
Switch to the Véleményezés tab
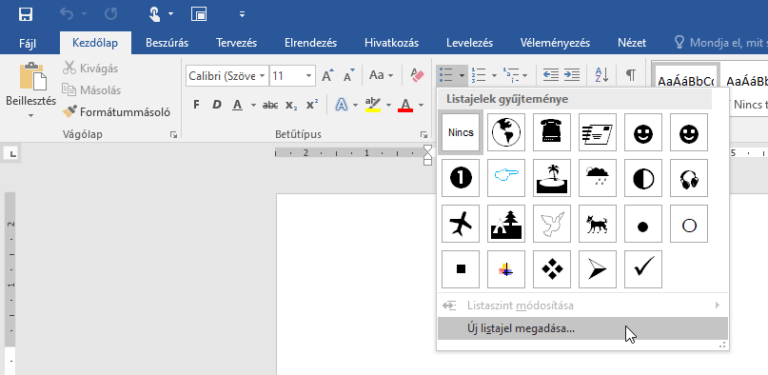tap(555, 43)
